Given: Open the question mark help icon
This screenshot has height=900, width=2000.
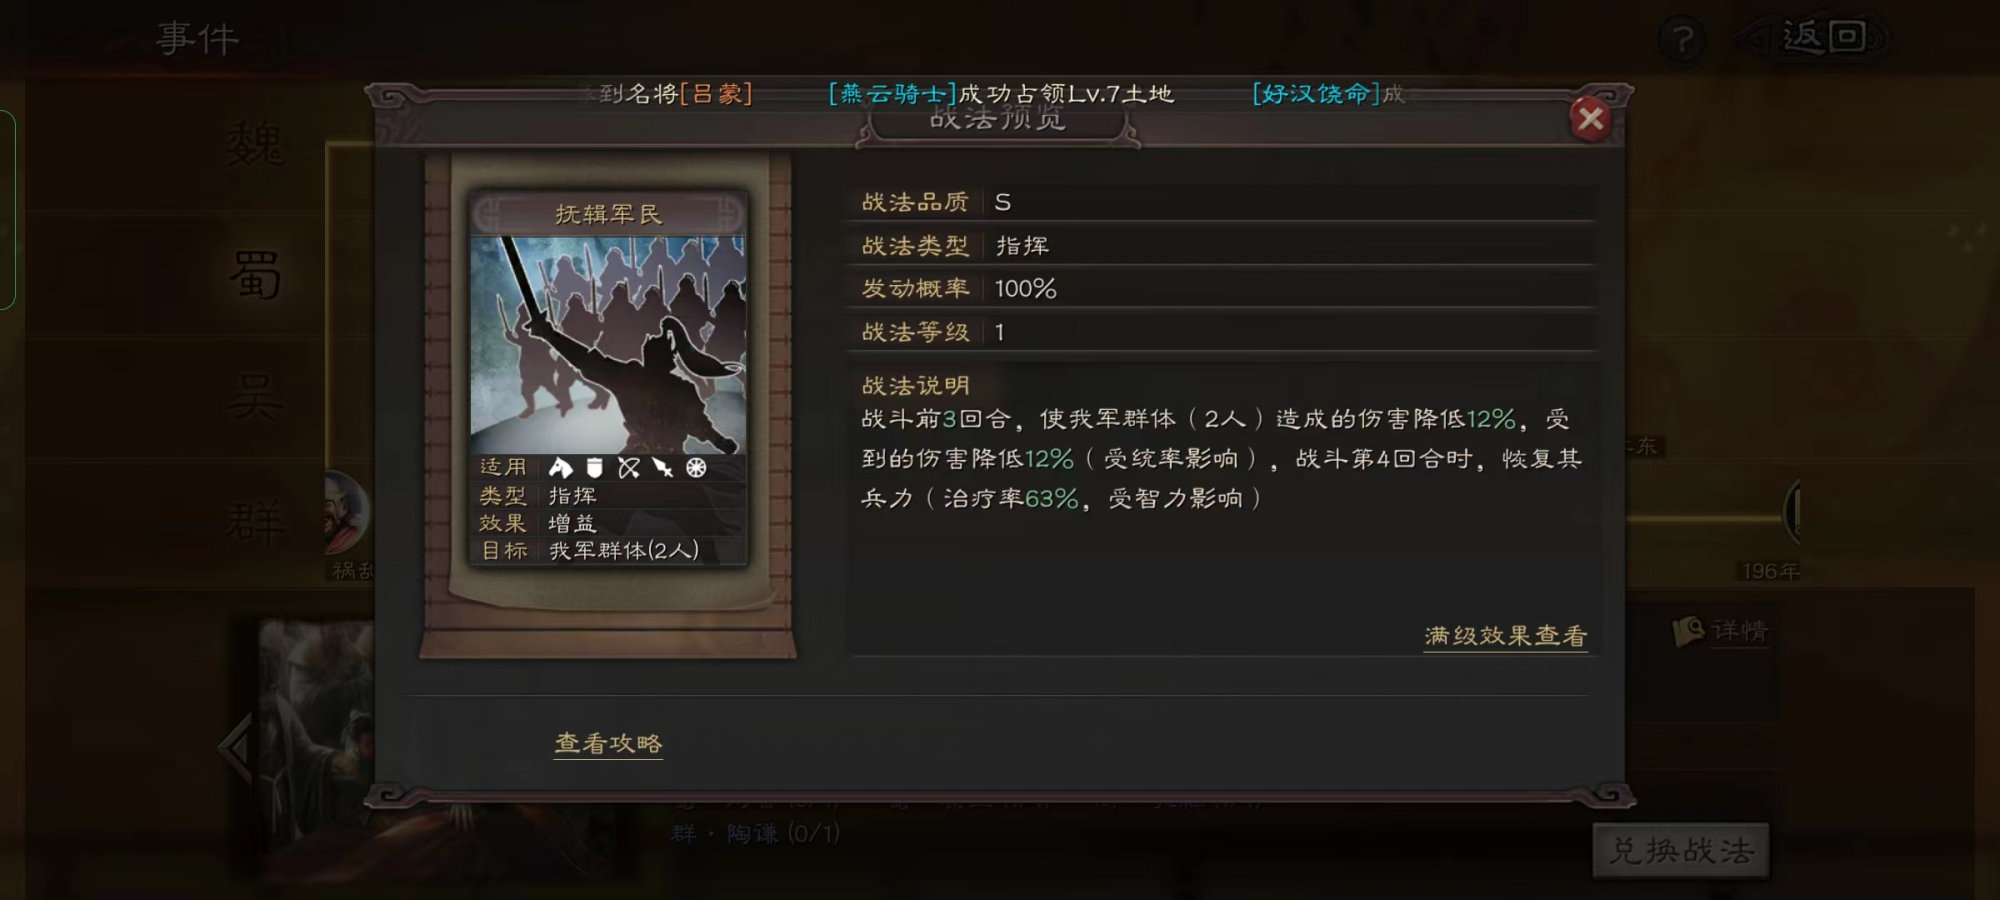Looking at the screenshot, I should coord(1683,40).
